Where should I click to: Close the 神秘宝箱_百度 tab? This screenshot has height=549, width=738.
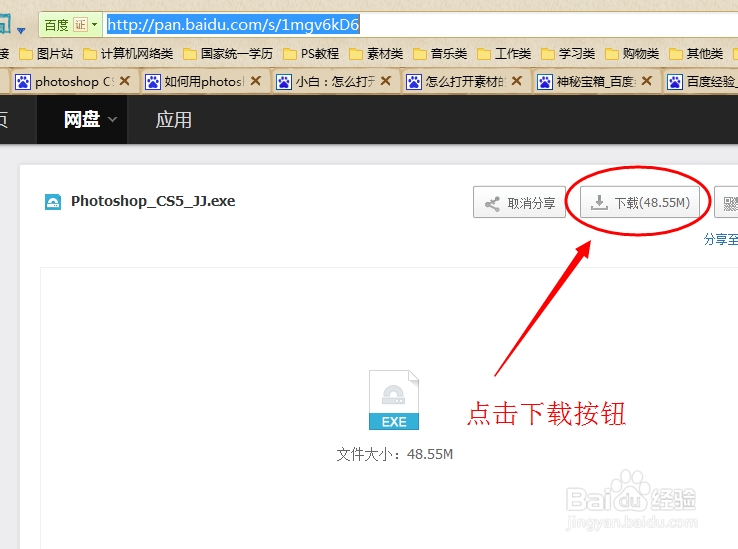tap(647, 81)
